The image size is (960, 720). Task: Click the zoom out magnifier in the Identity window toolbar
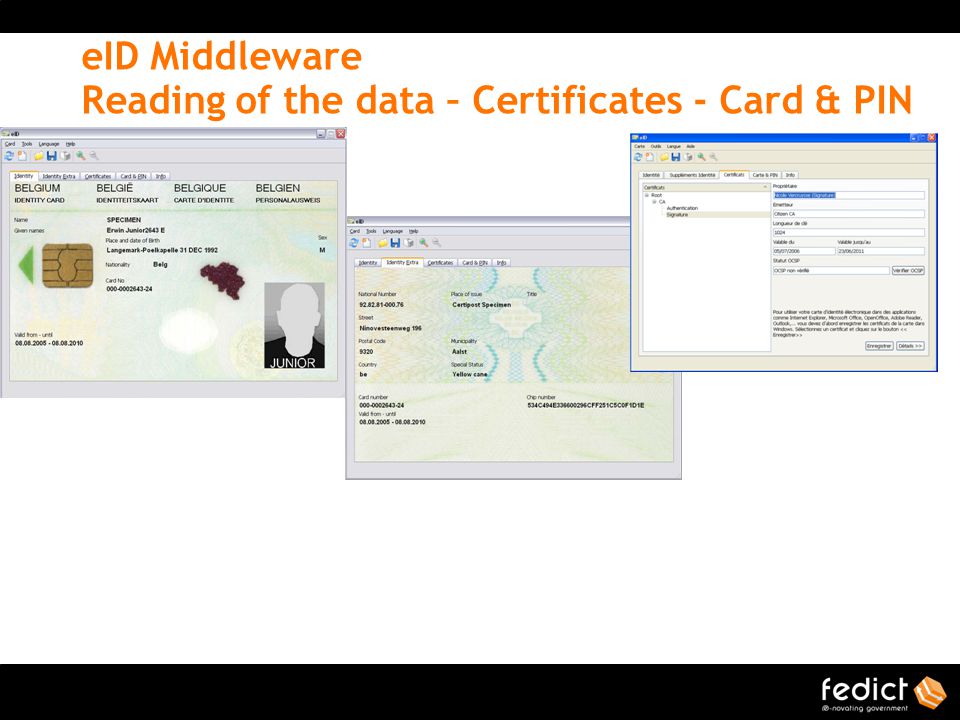tap(94, 156)
